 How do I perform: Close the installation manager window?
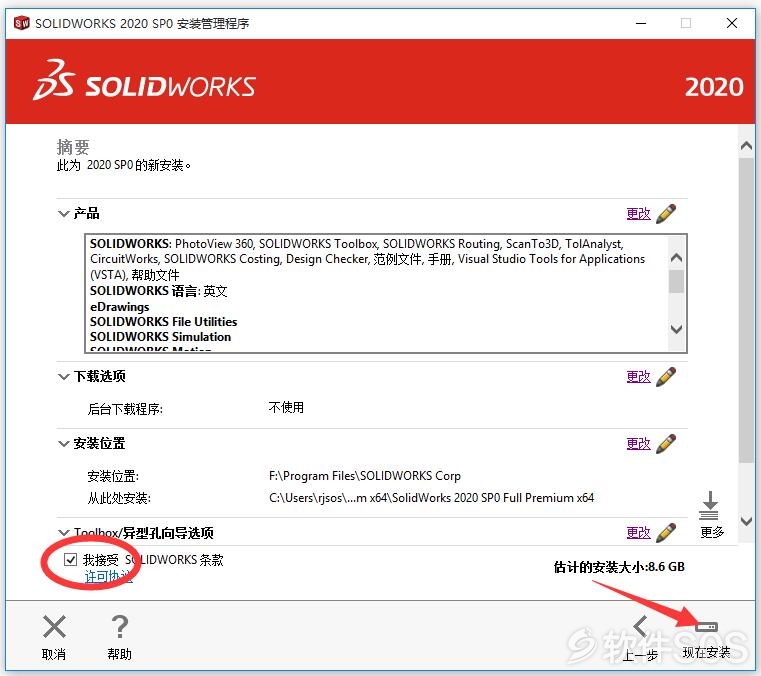click(x=732, y=23)
